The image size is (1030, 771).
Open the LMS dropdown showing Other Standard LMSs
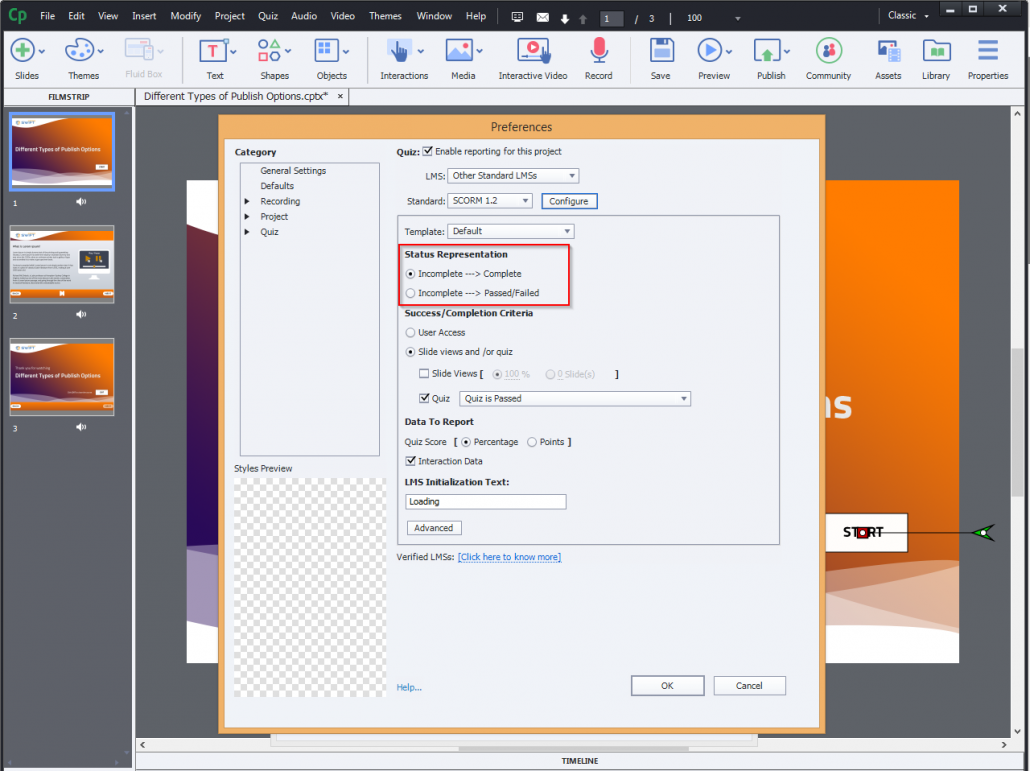click(513, 175)
